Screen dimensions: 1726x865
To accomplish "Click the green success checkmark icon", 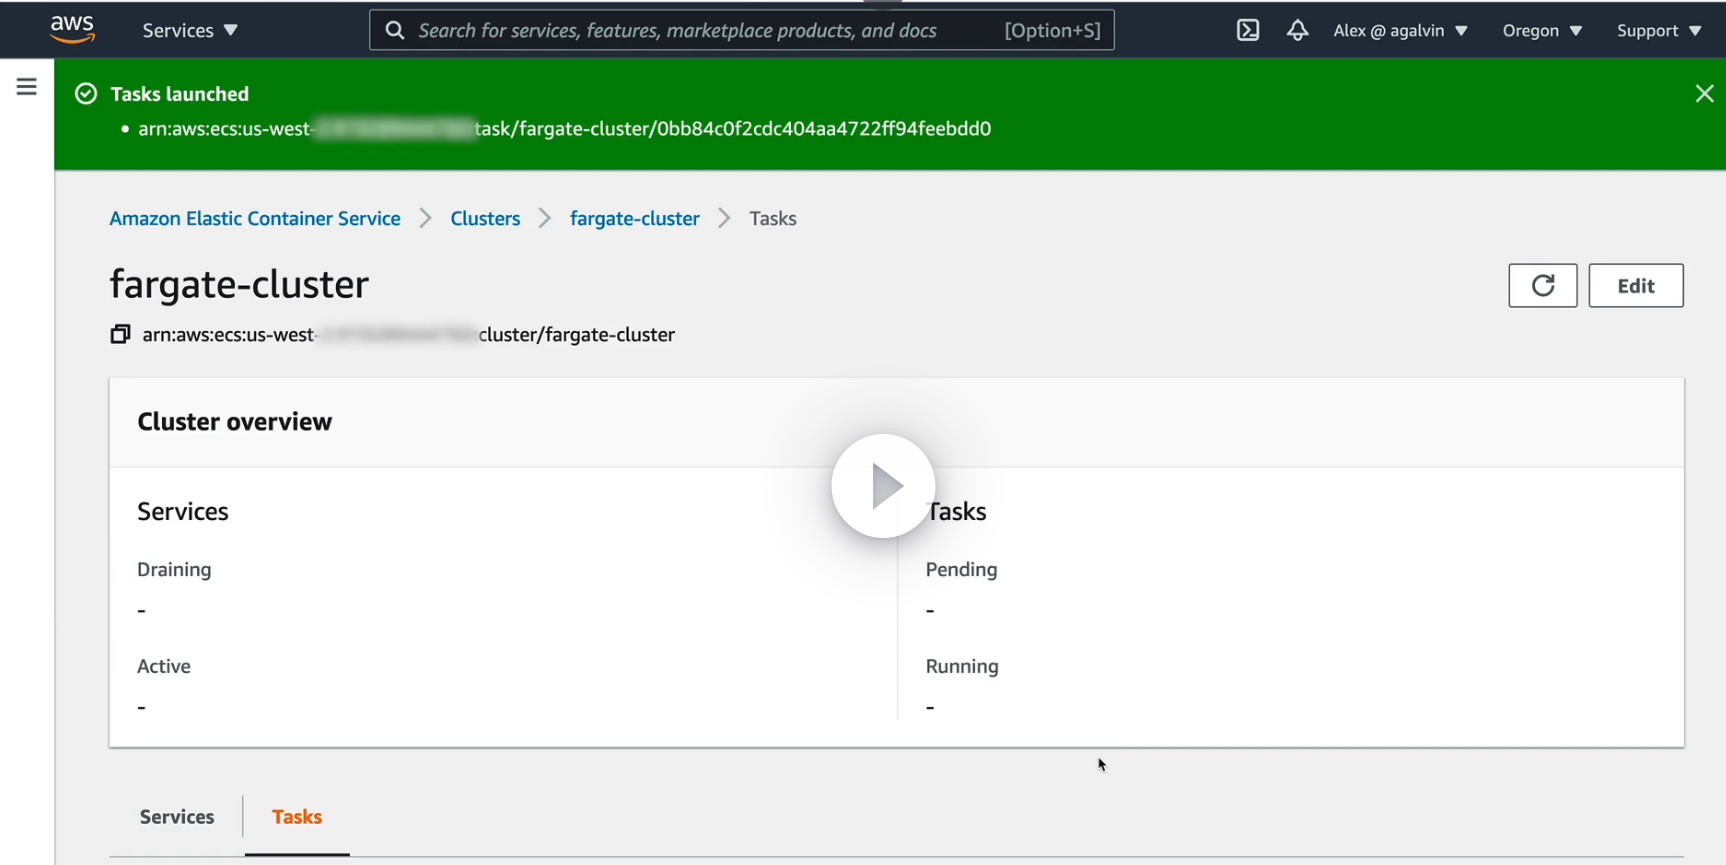I will [x=87, y=94].
